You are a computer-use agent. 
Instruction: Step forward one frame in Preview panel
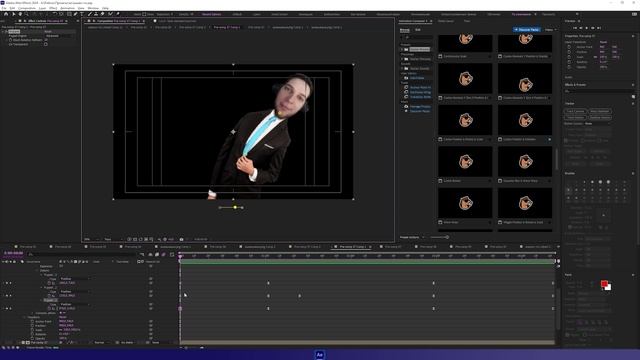[593, 28]
